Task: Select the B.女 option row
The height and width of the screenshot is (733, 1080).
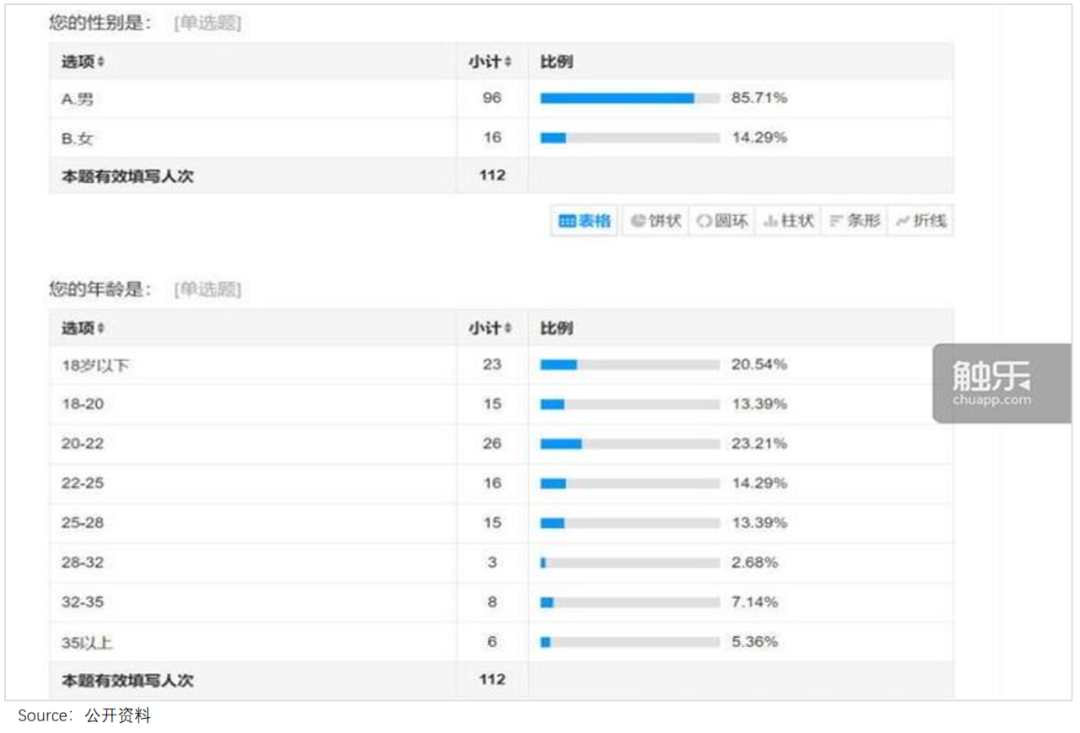Action: click(77, 138)
